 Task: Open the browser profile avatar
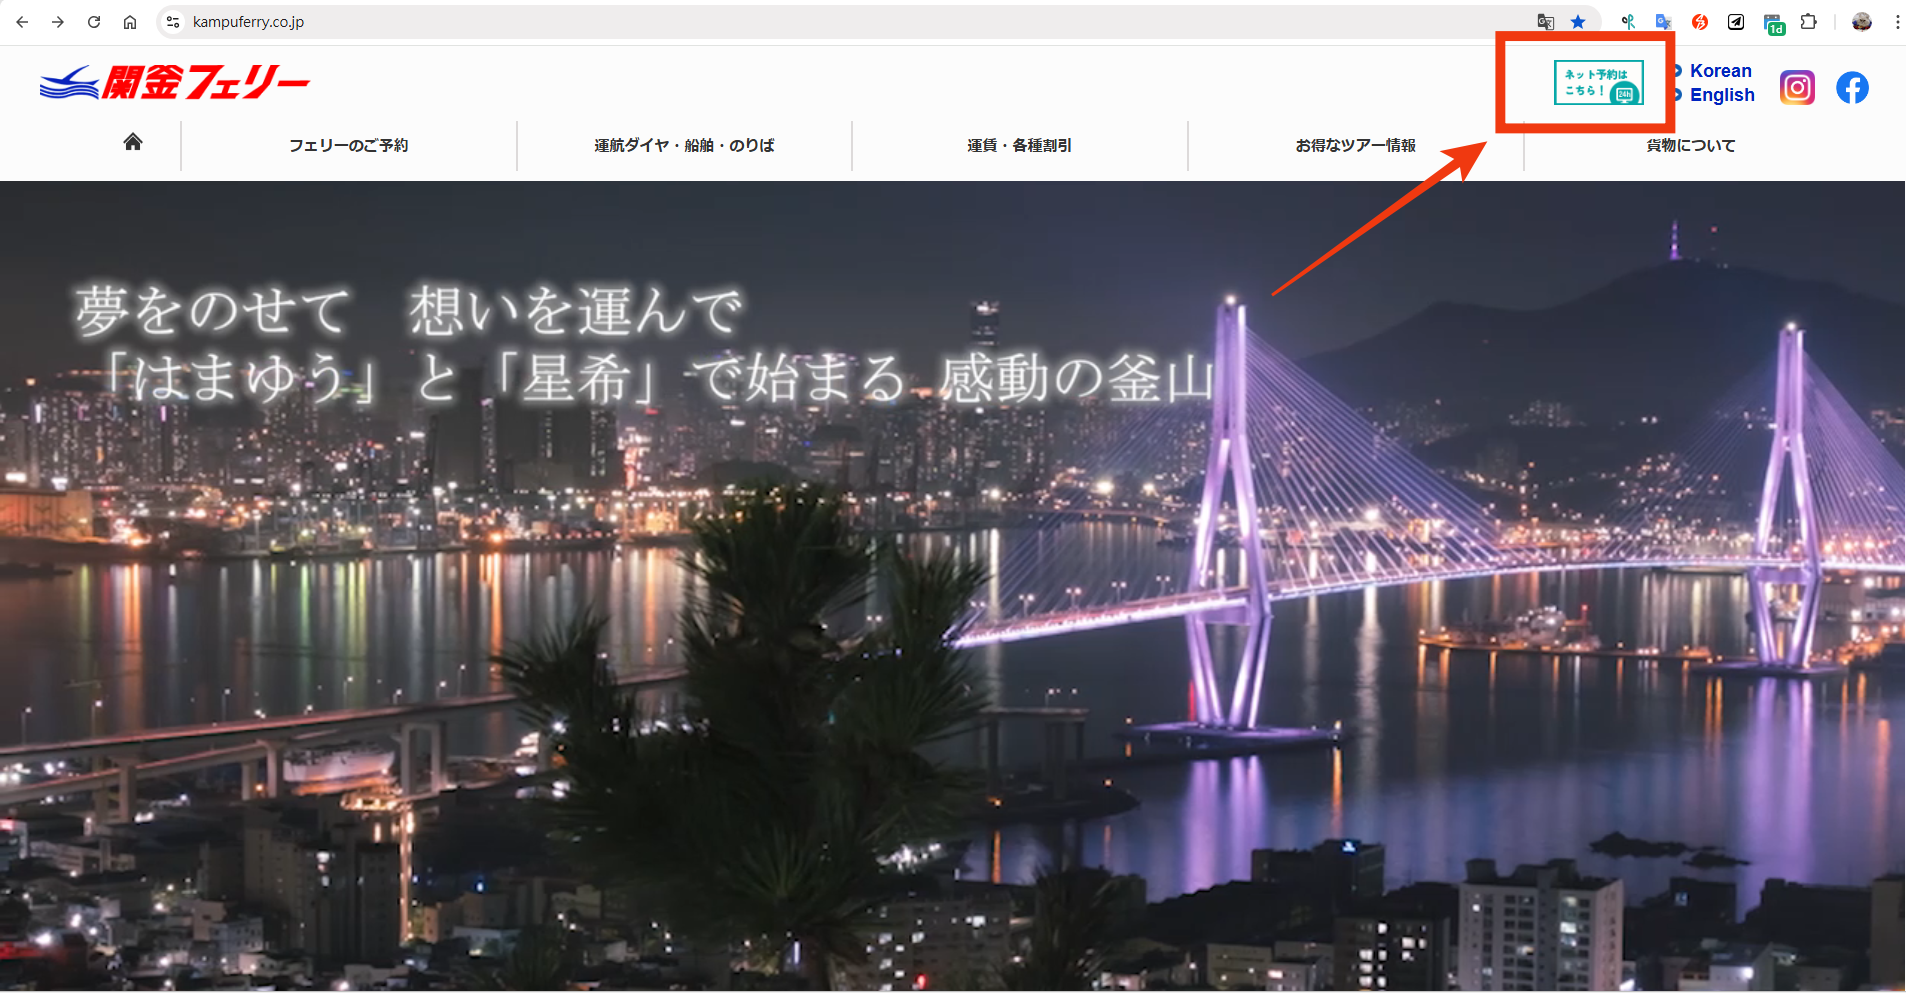pos(1861,22)
